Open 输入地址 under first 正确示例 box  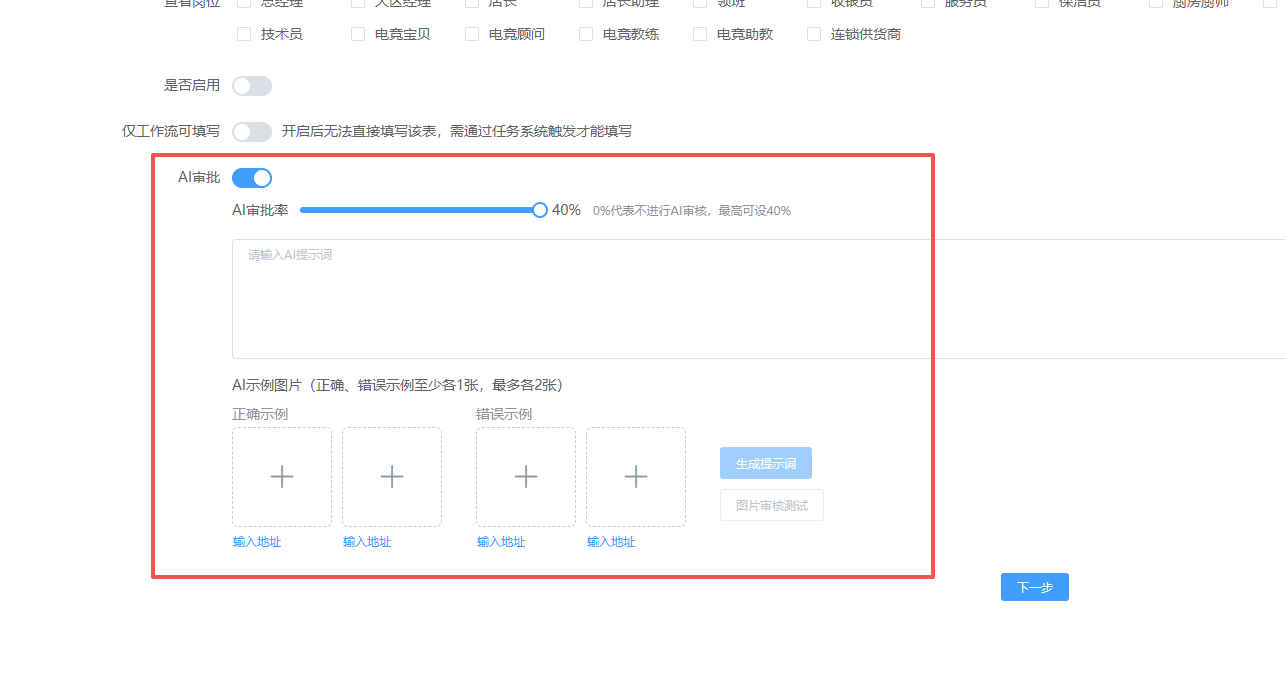coord(257,542)
